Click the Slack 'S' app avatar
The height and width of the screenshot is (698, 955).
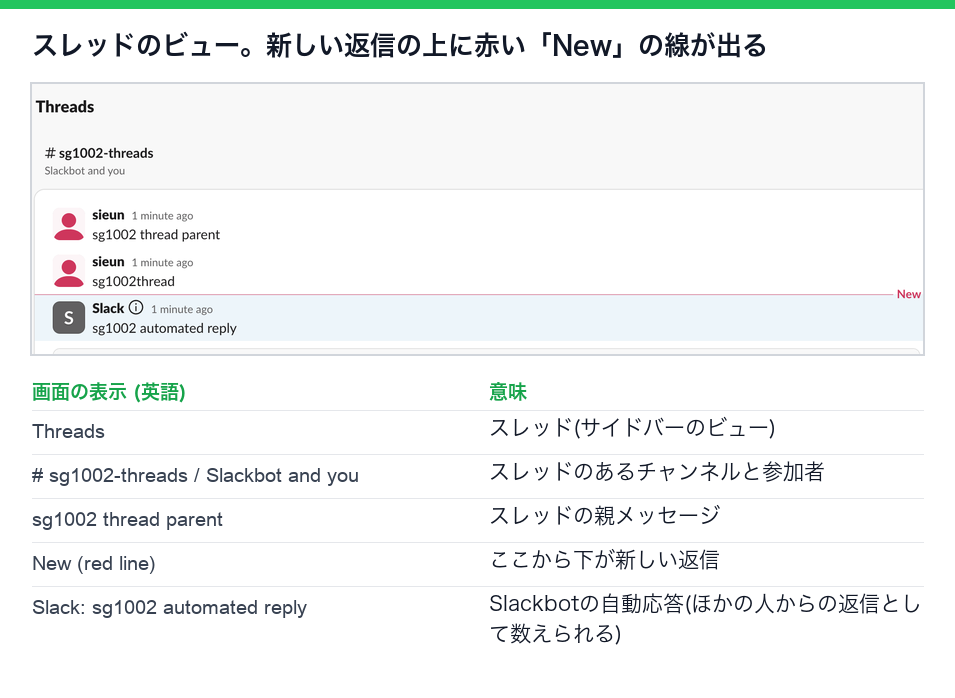(68, 318)
